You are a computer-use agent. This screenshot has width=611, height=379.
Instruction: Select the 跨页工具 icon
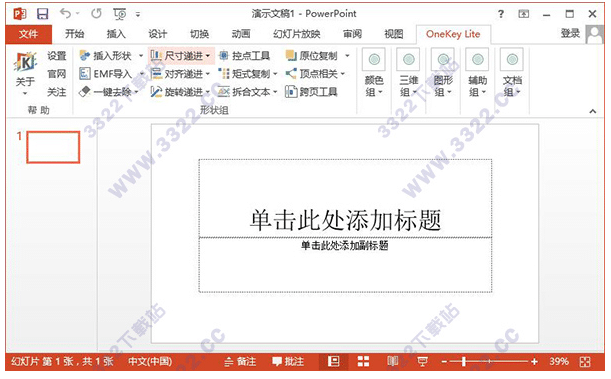coord(291,92)
